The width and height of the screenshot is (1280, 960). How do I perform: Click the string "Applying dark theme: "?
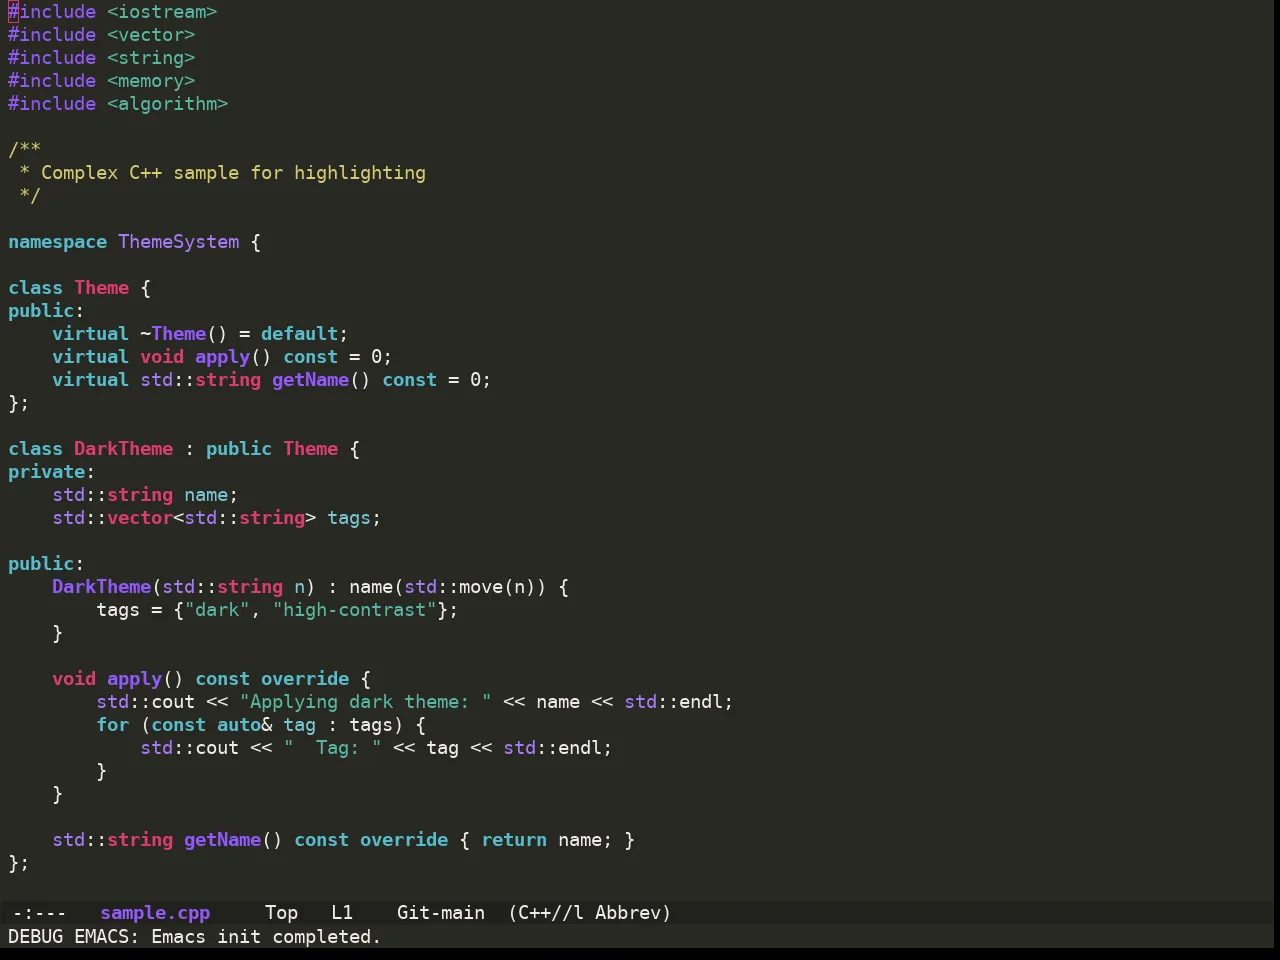(x=365, y=702)
